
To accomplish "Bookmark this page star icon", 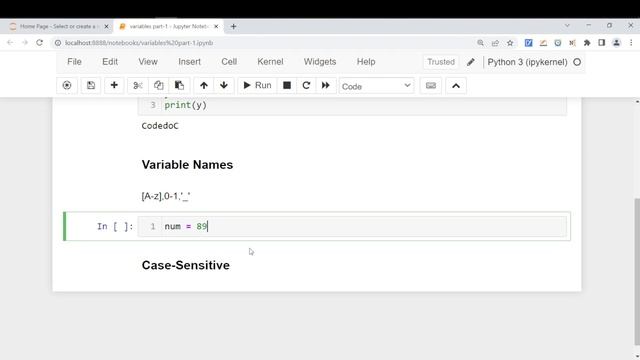I will coord(510,43).
